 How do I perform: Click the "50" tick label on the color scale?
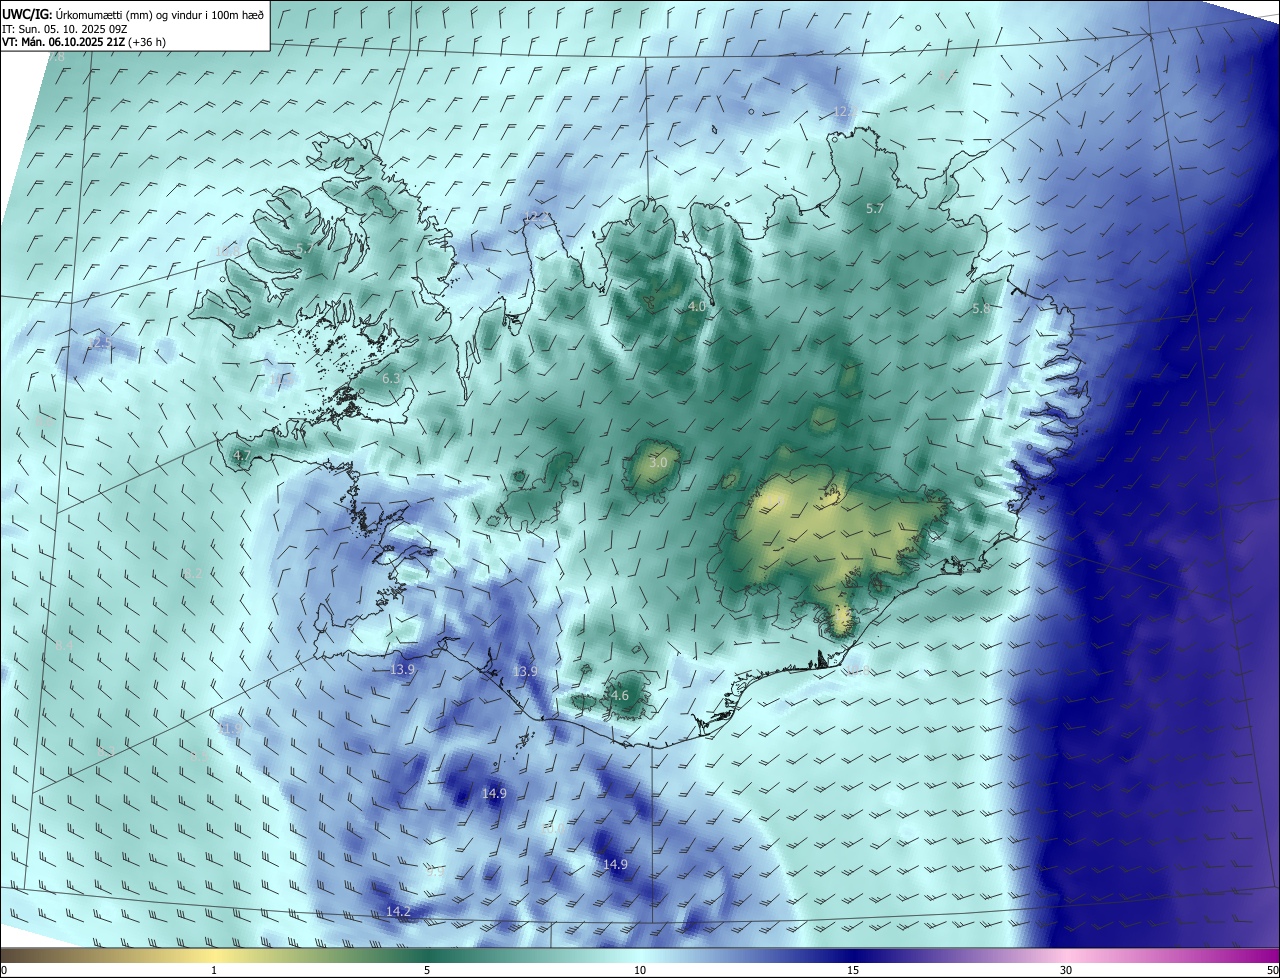(1271, 970)
